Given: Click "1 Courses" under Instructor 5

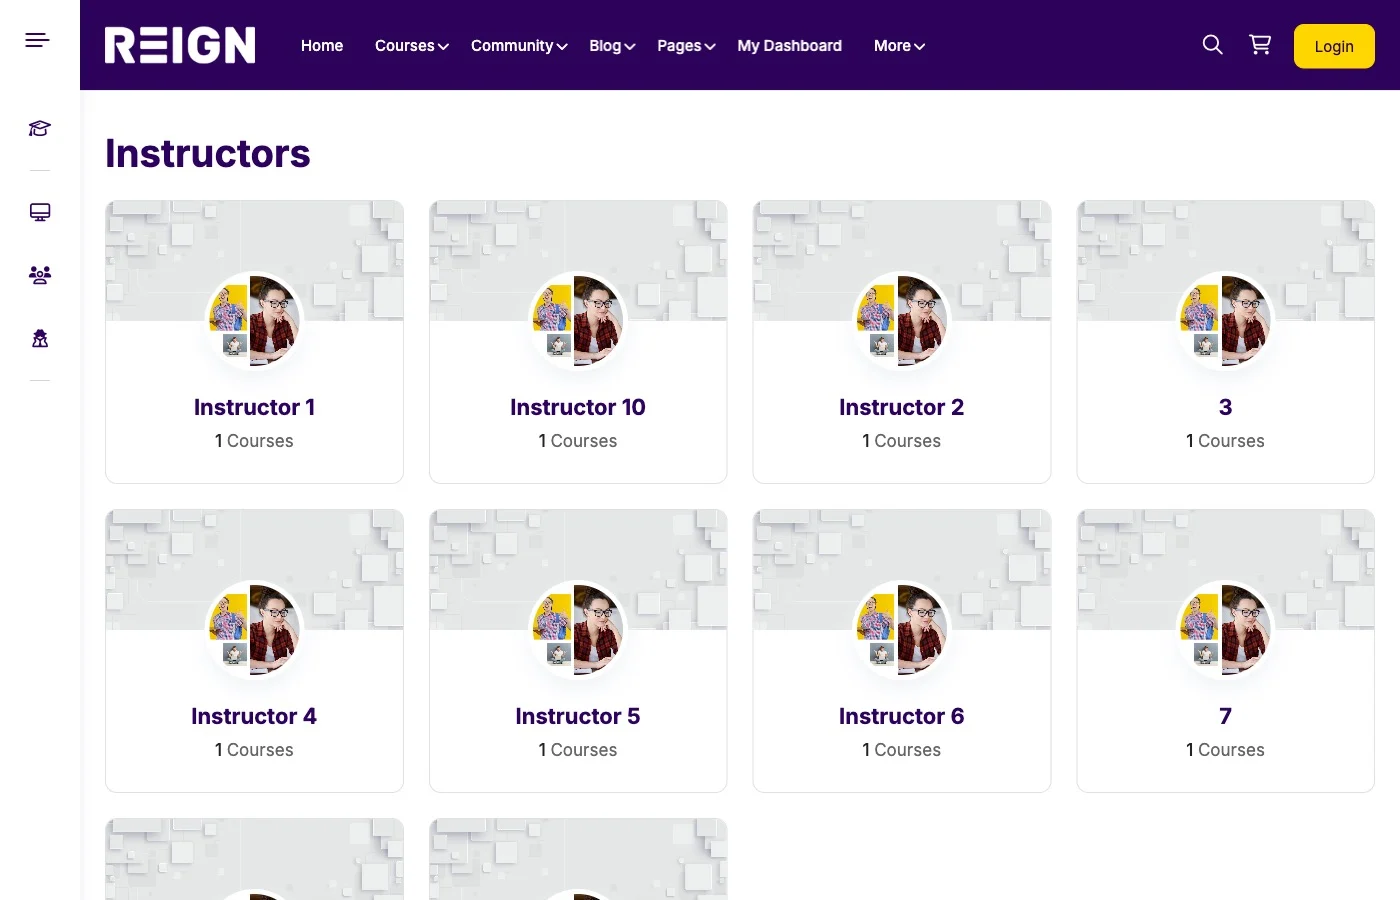Looking at the screenshot, I should pyautogui.click(x=578, y=750).
